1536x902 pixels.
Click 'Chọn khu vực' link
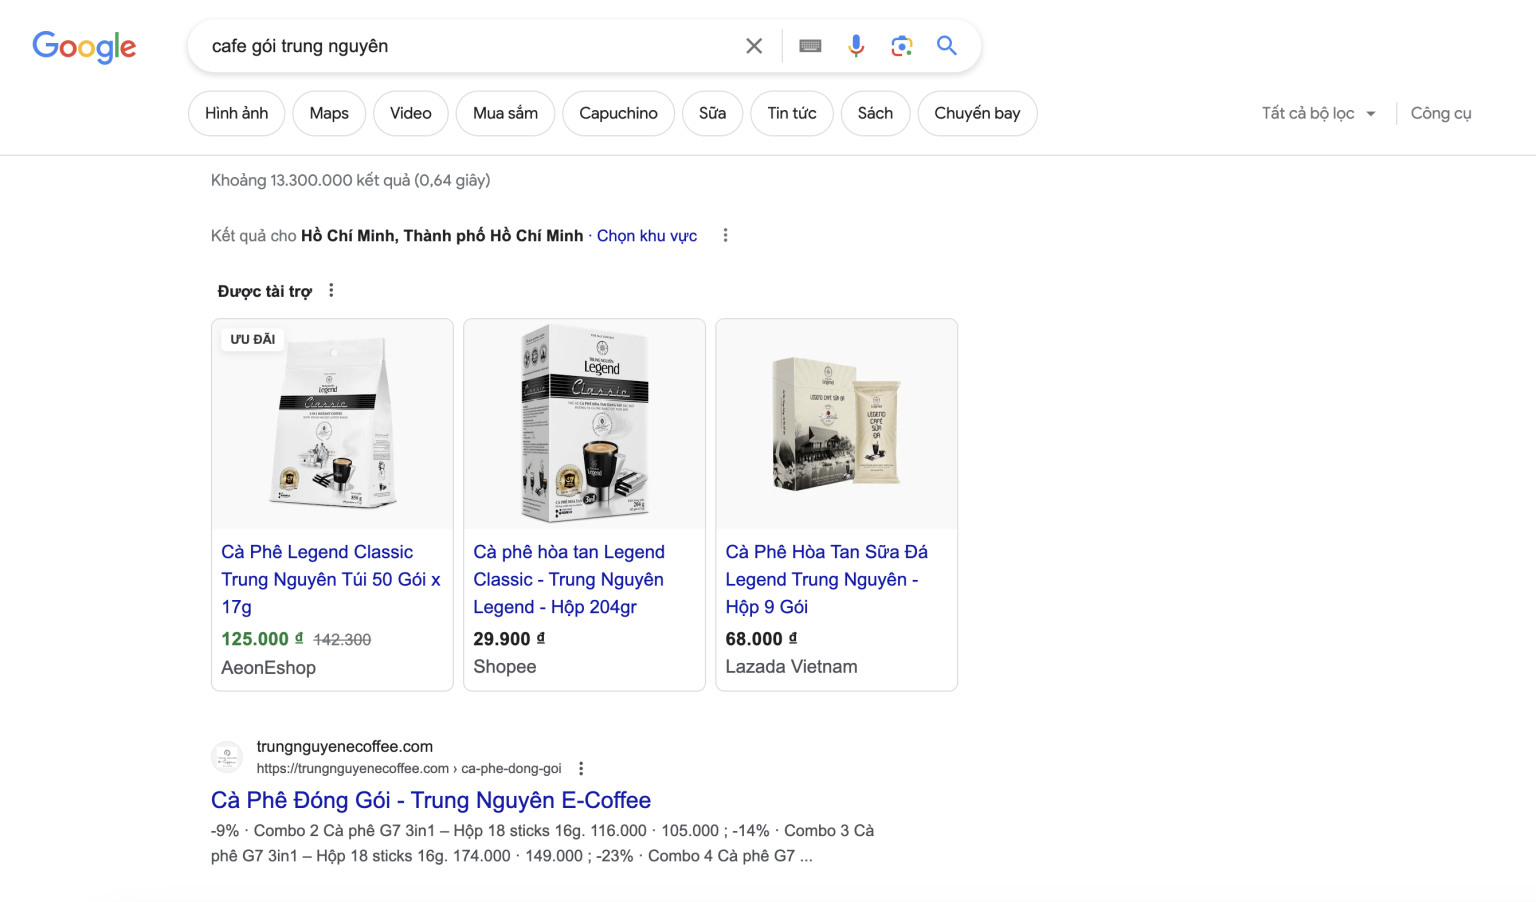click(x=646, y=236)
